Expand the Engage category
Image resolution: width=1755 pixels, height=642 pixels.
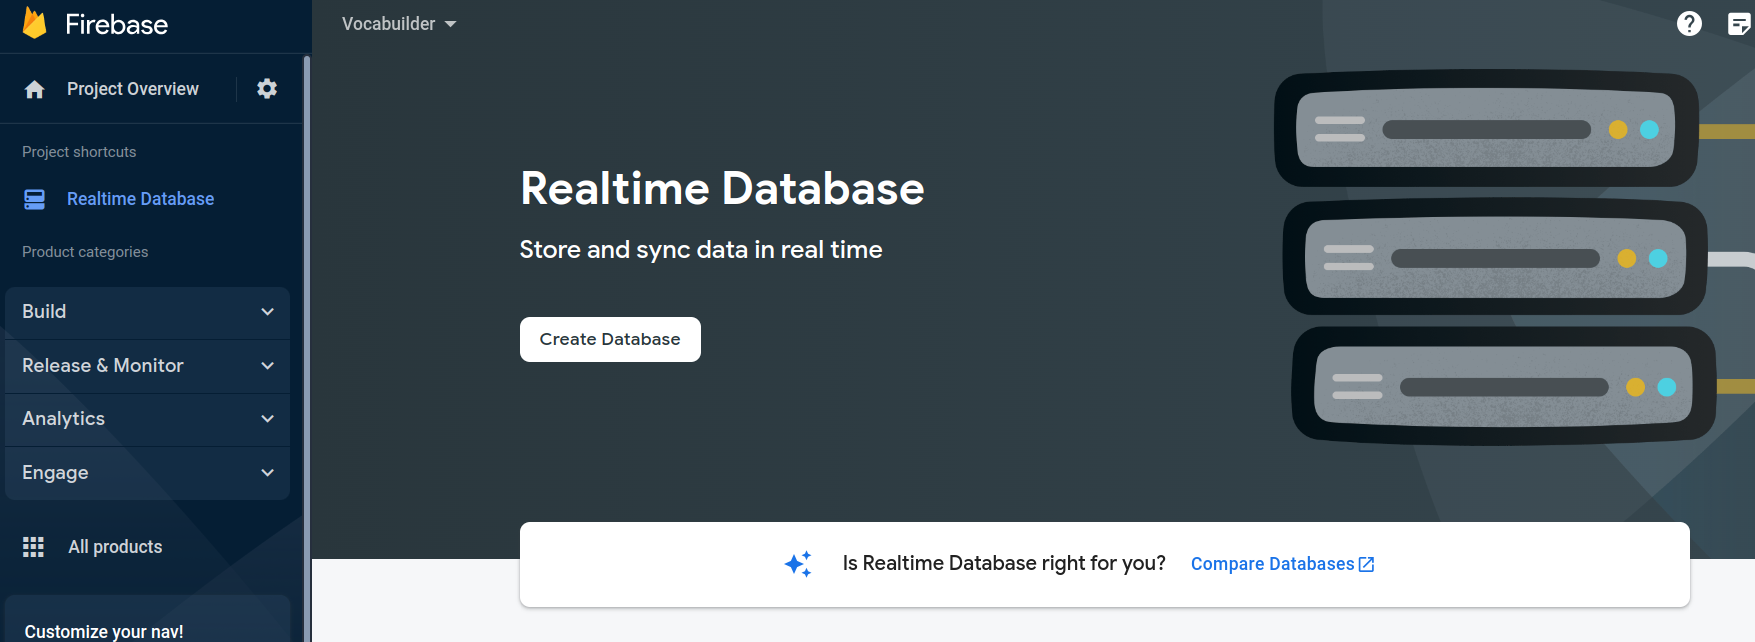point(147,473)
